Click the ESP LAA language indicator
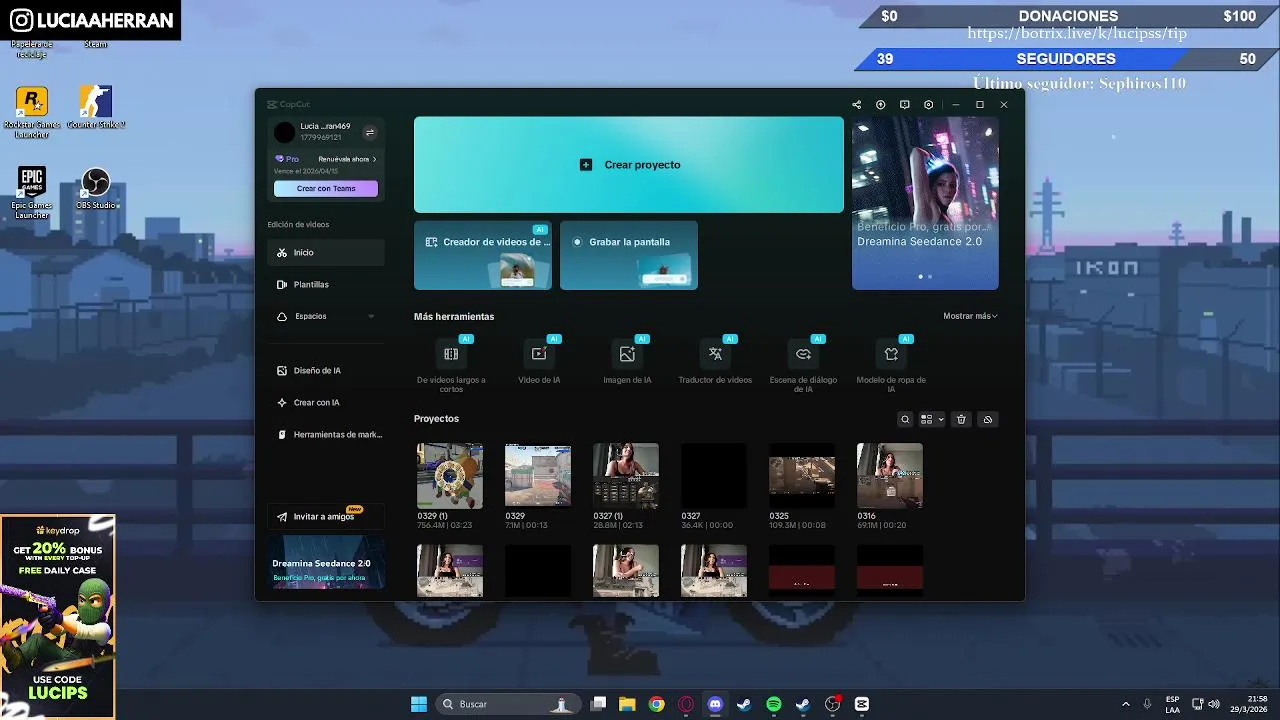The width and height of the screenshot is (1280, 720). 1172,704
